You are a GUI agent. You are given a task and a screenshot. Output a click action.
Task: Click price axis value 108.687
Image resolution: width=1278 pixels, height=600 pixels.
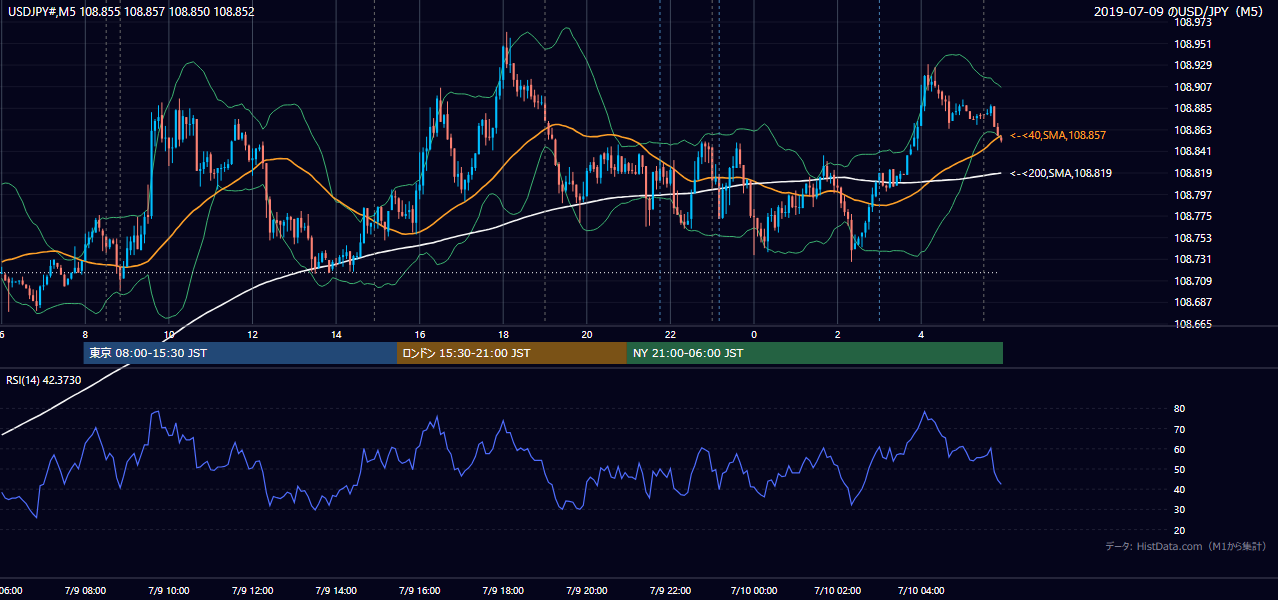1193,302
